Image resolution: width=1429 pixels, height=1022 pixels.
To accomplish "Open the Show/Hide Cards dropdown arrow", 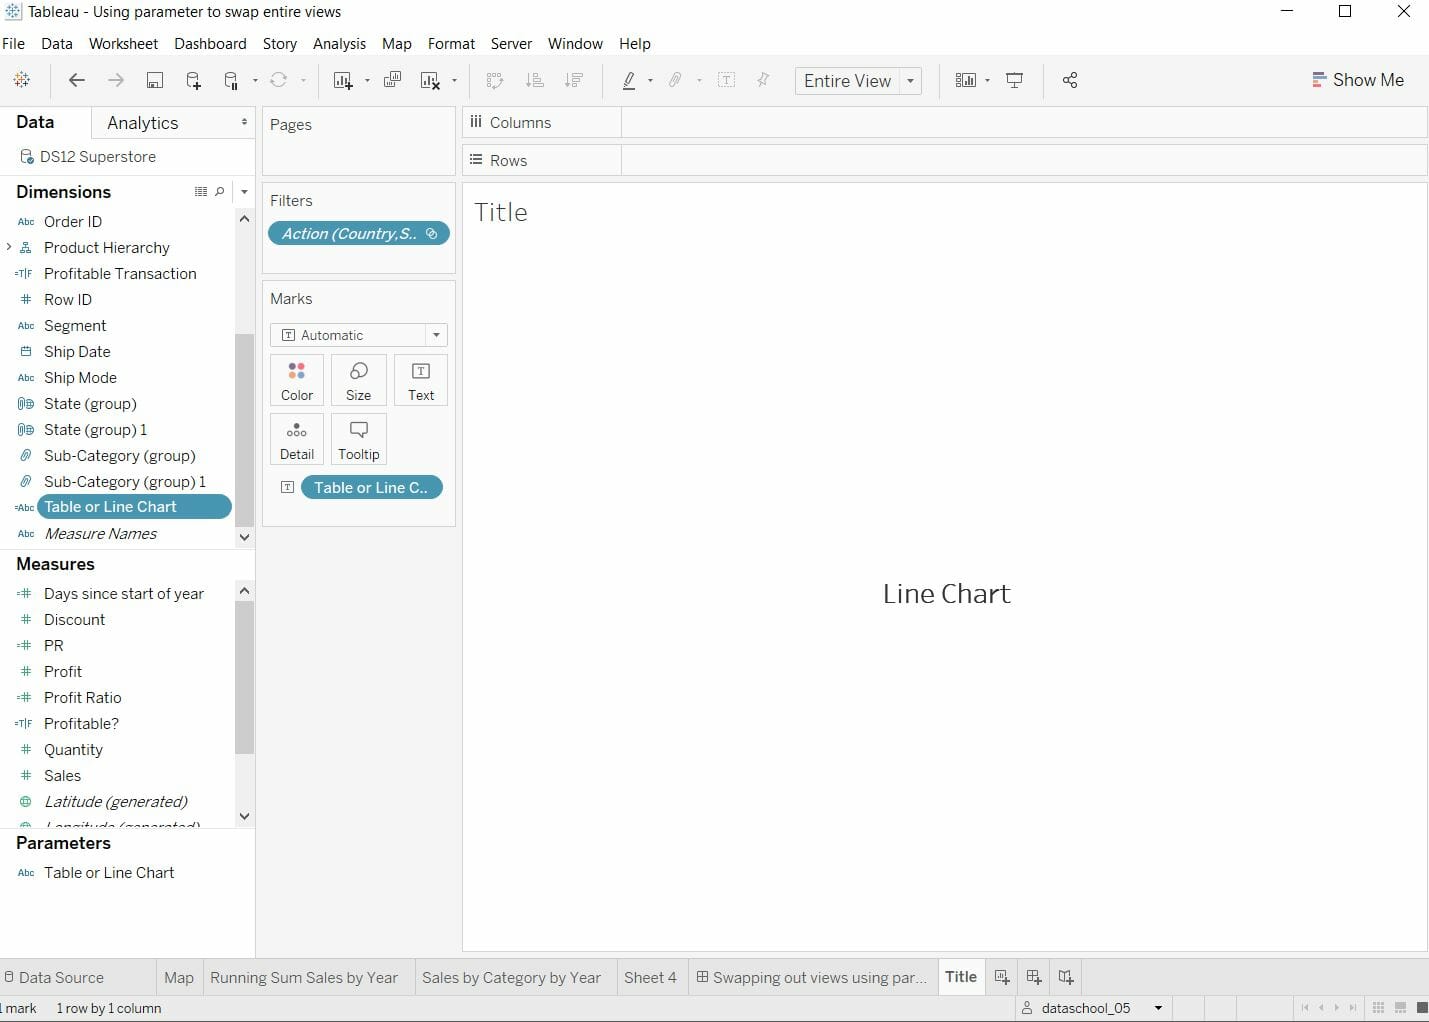I will [x=987, y=81].
